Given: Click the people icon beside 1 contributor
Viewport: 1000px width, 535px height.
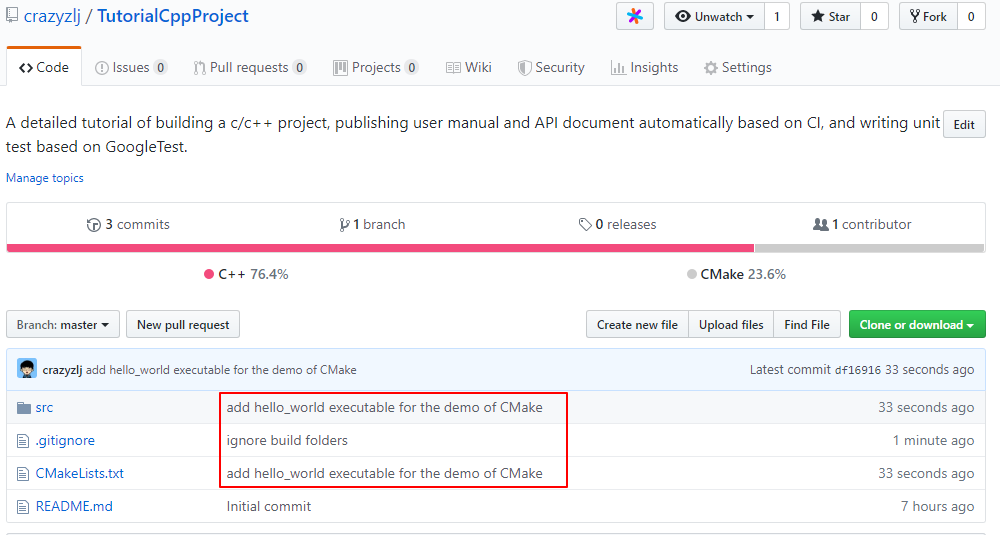Looking at the screenshot, I should (x=821, y=224).
